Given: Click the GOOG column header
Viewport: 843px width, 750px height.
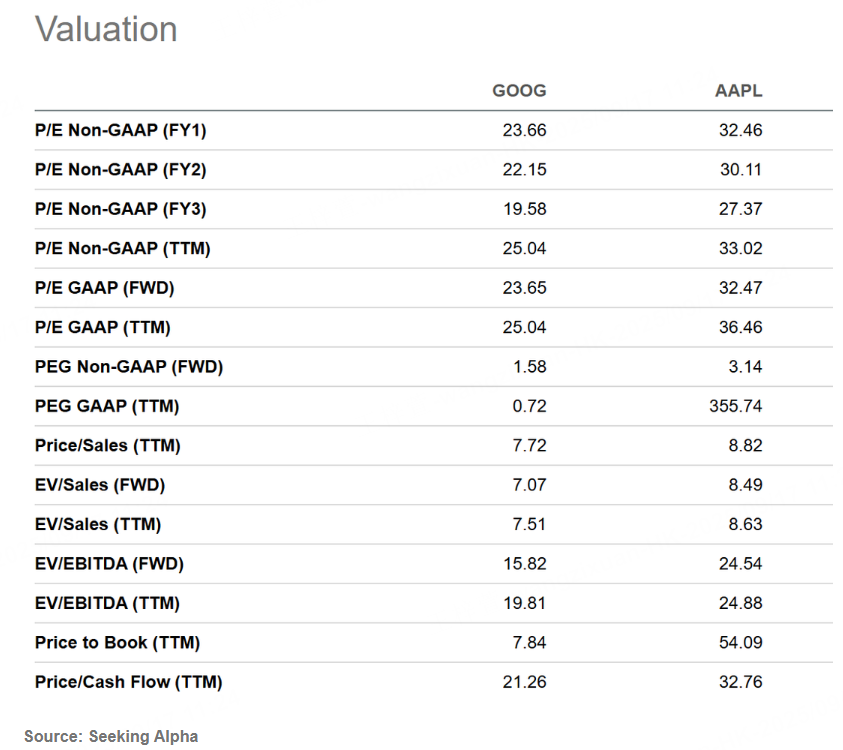Looking at the screenshot, I should [x=519, y=91].
